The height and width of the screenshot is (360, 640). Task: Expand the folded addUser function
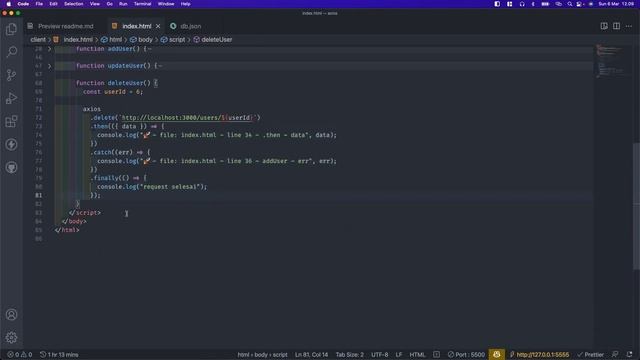point(49,49)
